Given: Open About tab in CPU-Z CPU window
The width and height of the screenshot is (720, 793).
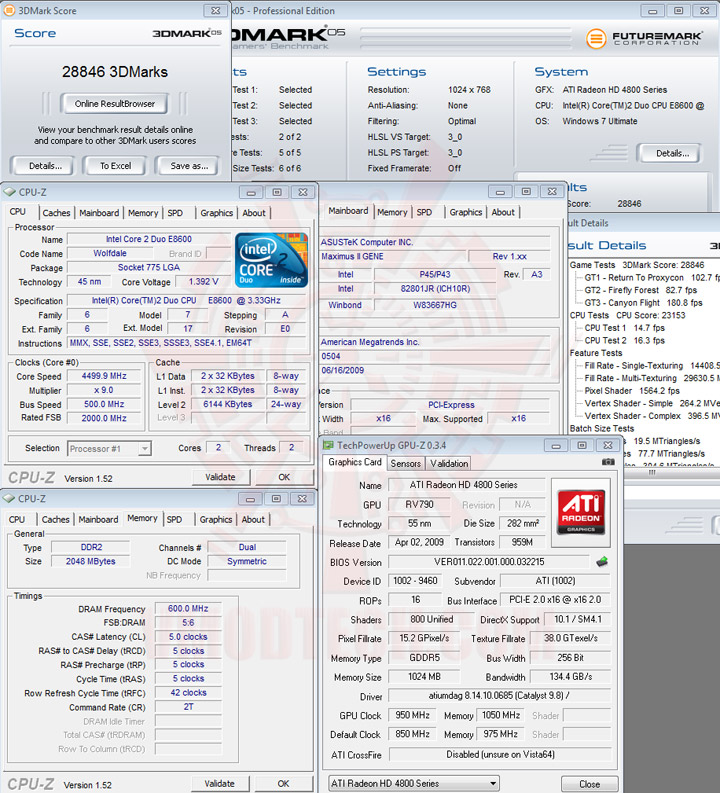Looking at the screenshot, I should [254, 213].
